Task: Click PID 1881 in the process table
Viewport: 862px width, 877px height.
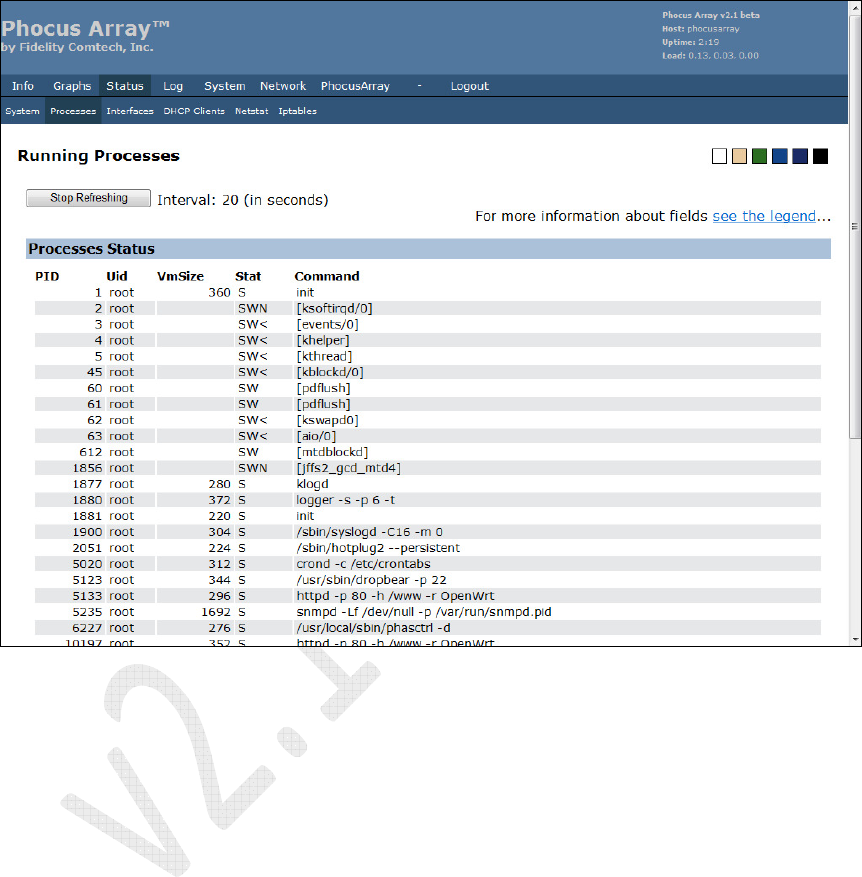Action: click(87, 516)
